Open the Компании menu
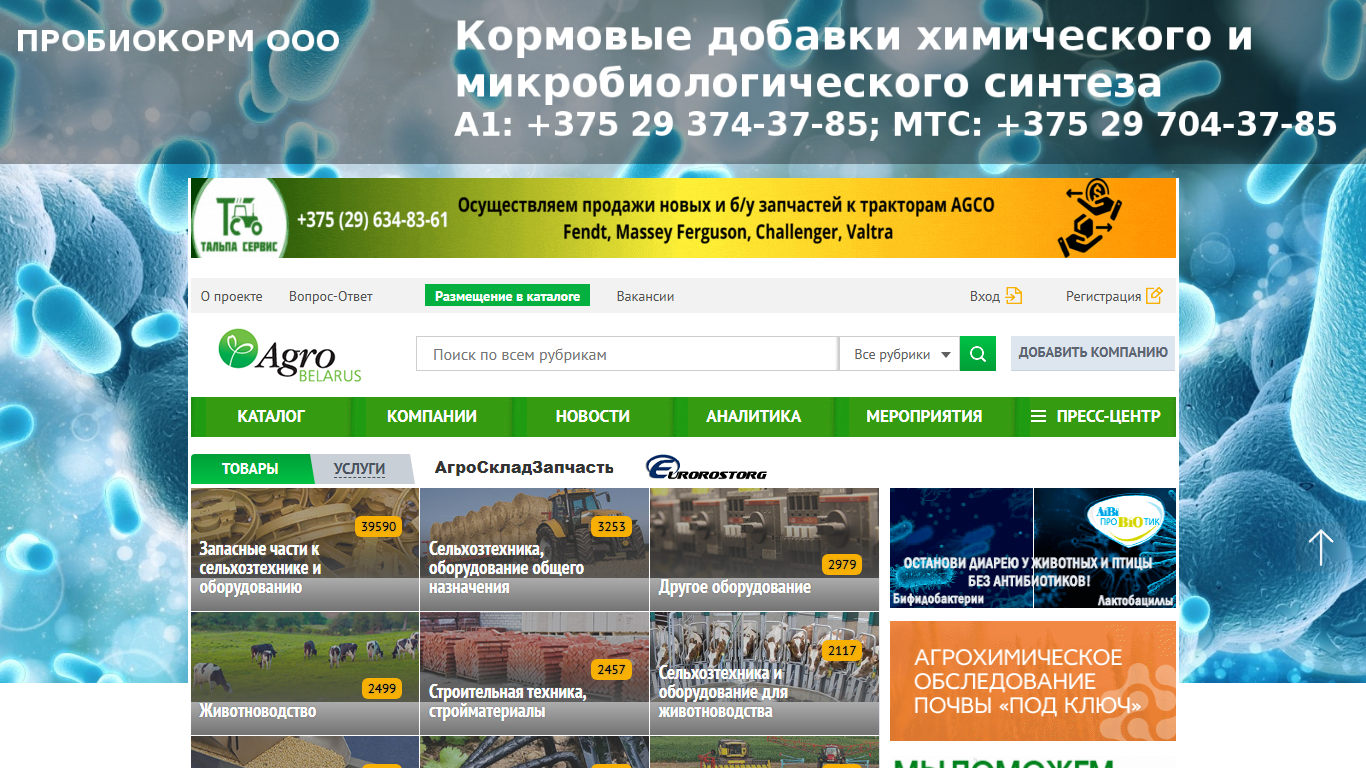This screenshot has width=1366, height=768. 432,416
